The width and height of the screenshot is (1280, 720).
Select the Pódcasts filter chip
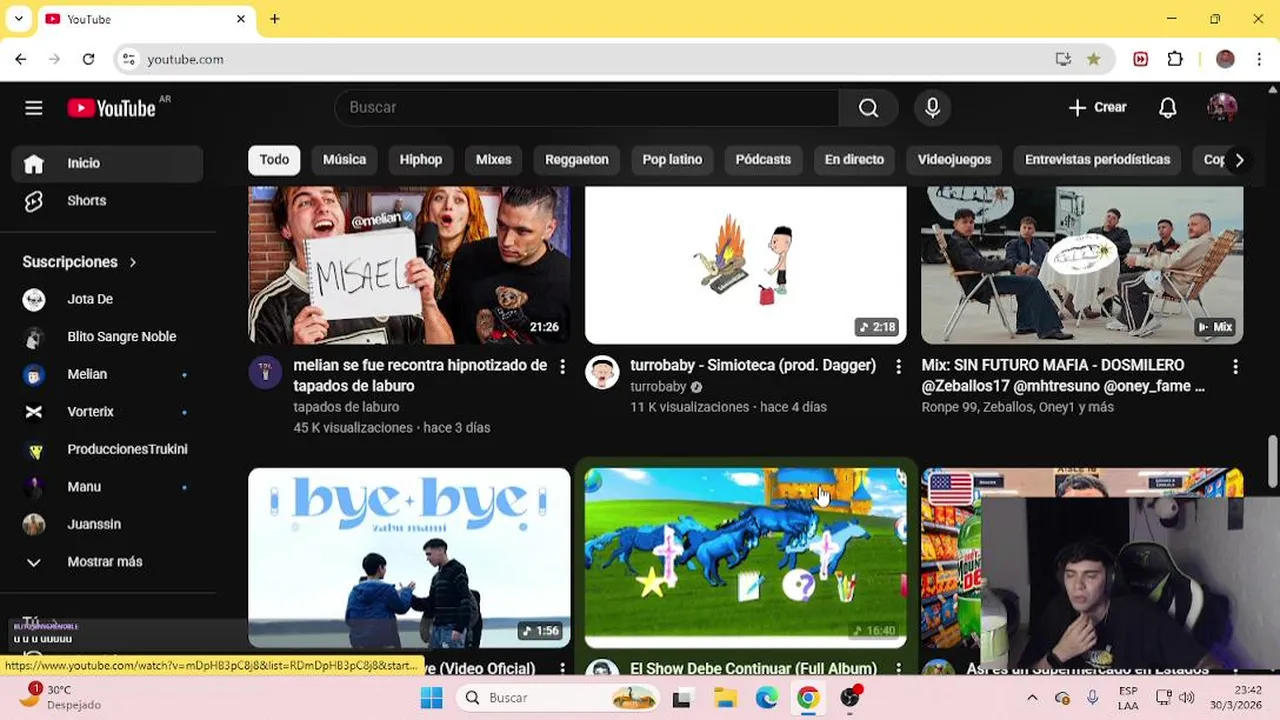(x=763, y=160)
